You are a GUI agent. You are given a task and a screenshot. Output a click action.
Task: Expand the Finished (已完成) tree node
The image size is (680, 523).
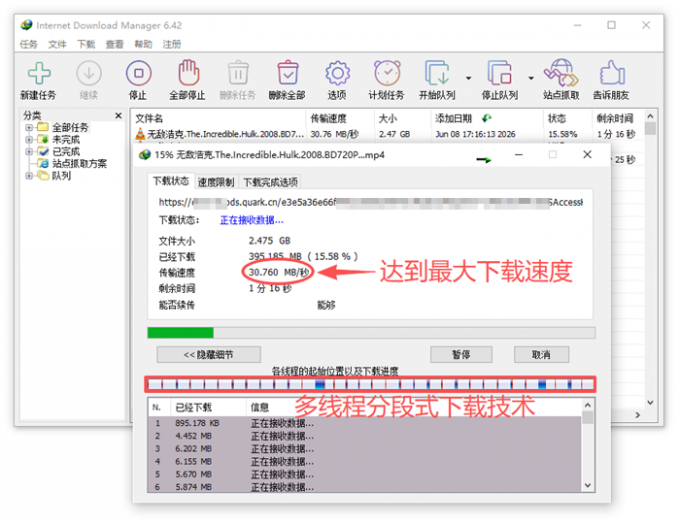pos(29,151)
